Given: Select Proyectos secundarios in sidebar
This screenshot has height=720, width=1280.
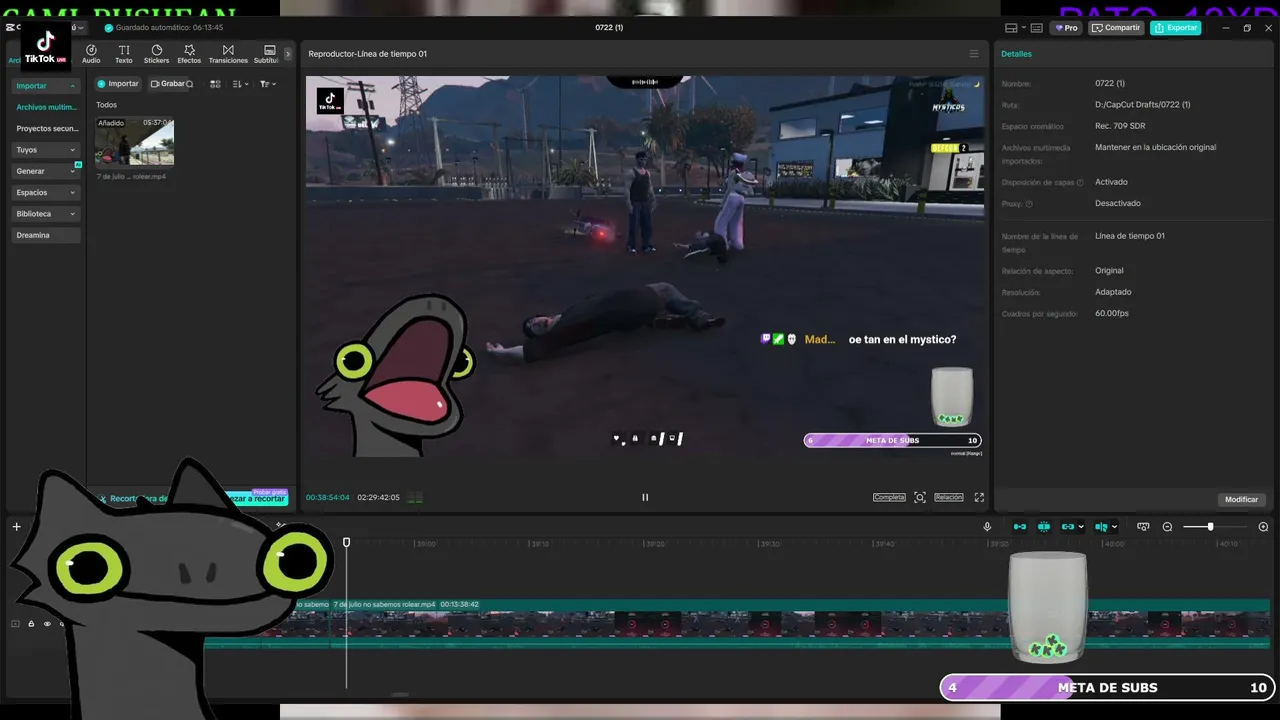Looking at the screenshot, I should pyautogui.click(x=46, y=128).
